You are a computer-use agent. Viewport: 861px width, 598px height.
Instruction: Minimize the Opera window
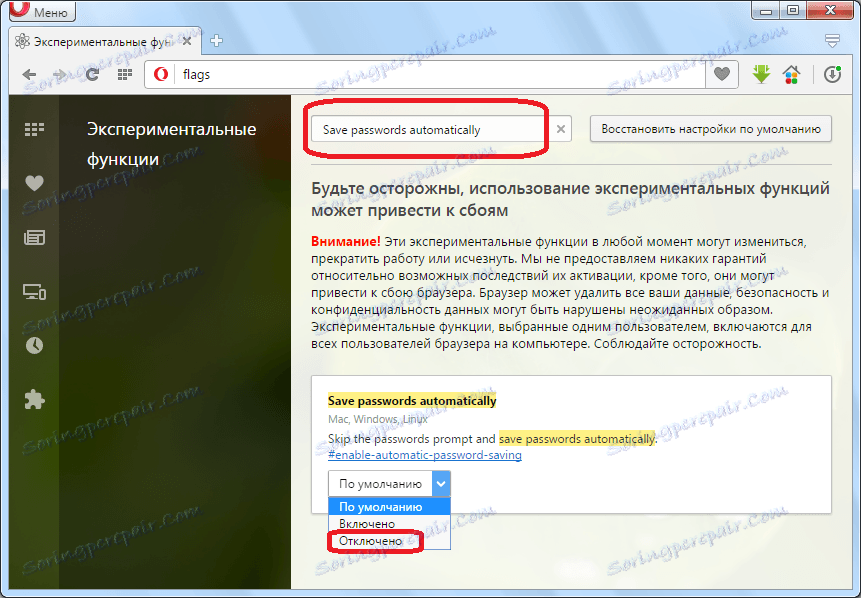coord(767,10)
